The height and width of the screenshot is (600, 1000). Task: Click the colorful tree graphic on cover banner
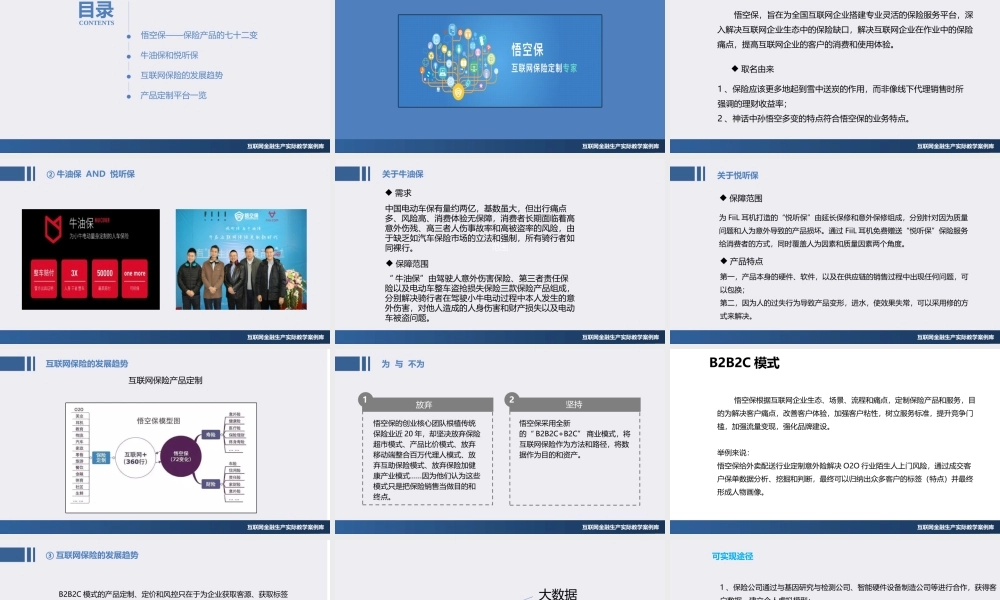(458, 61)
